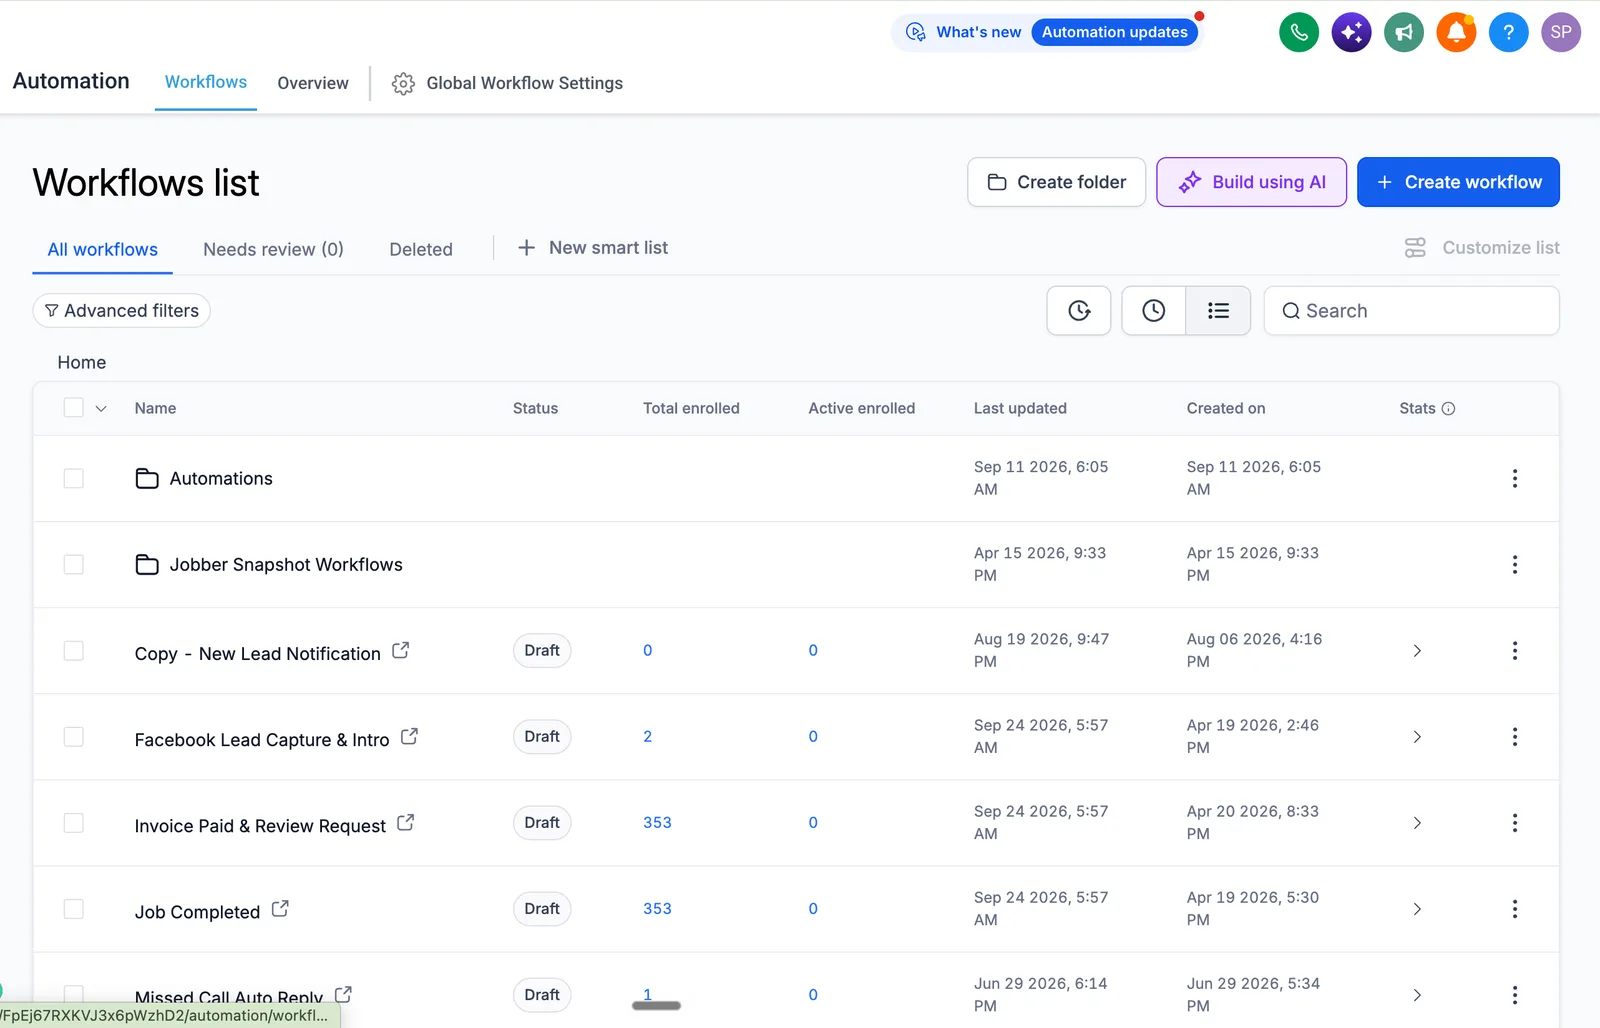Click the Stats info icon in header

[x=1448, y=408]
